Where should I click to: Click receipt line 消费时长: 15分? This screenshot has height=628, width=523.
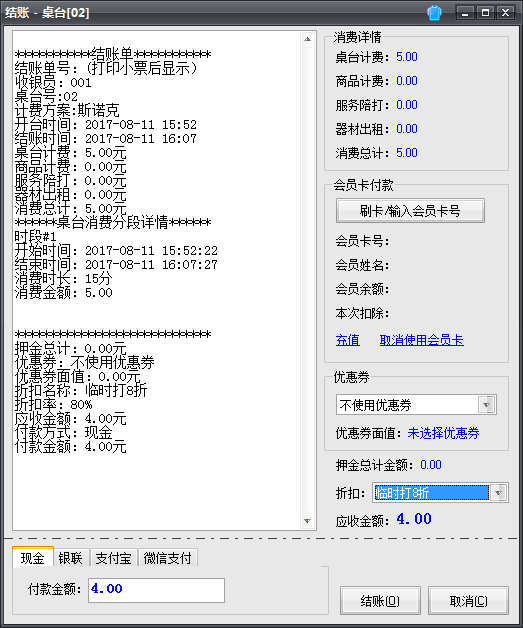click(x=64, y=278)
